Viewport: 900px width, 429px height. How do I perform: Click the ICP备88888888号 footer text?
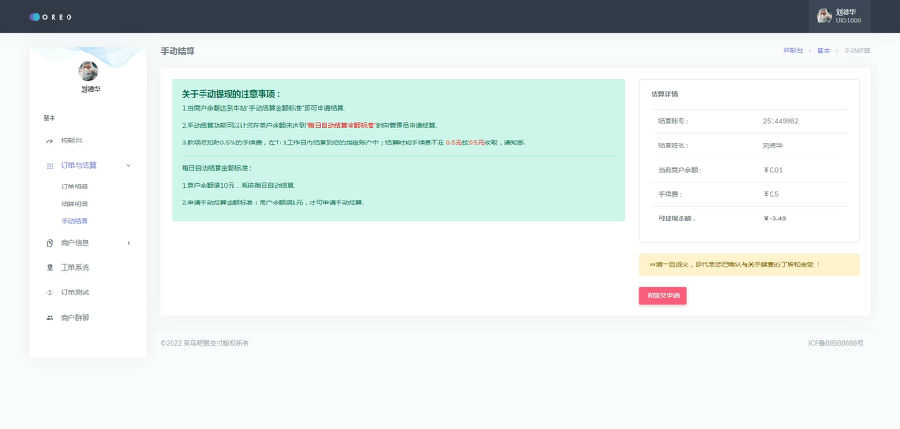836,343
